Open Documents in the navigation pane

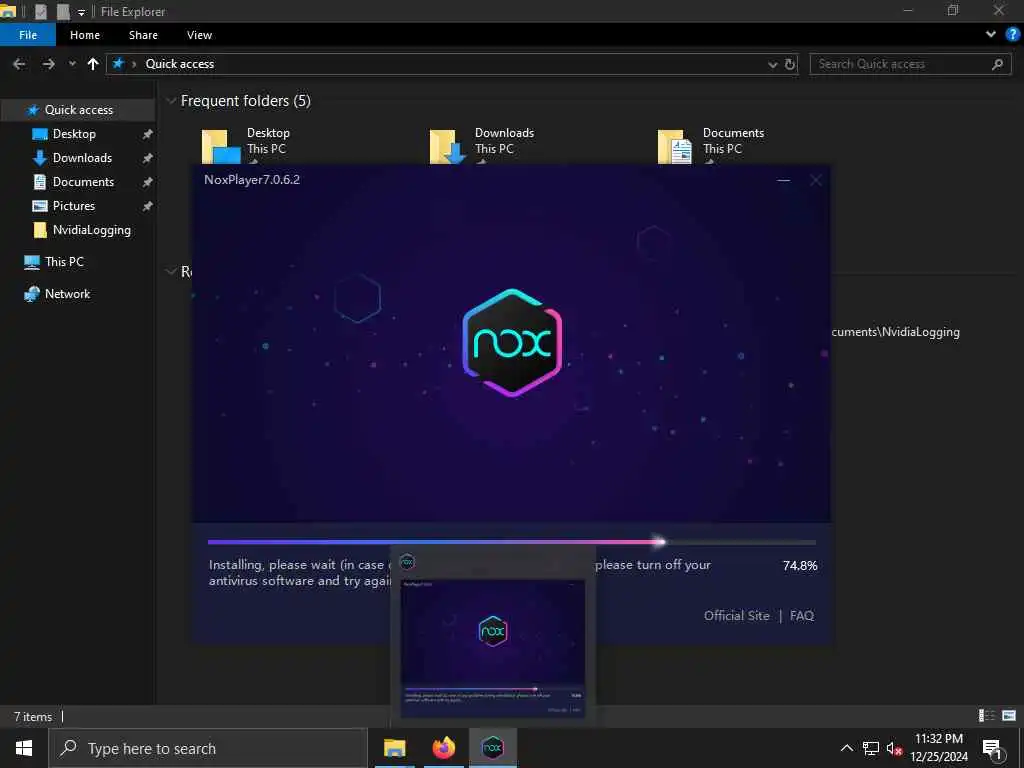tap(83, 182)
